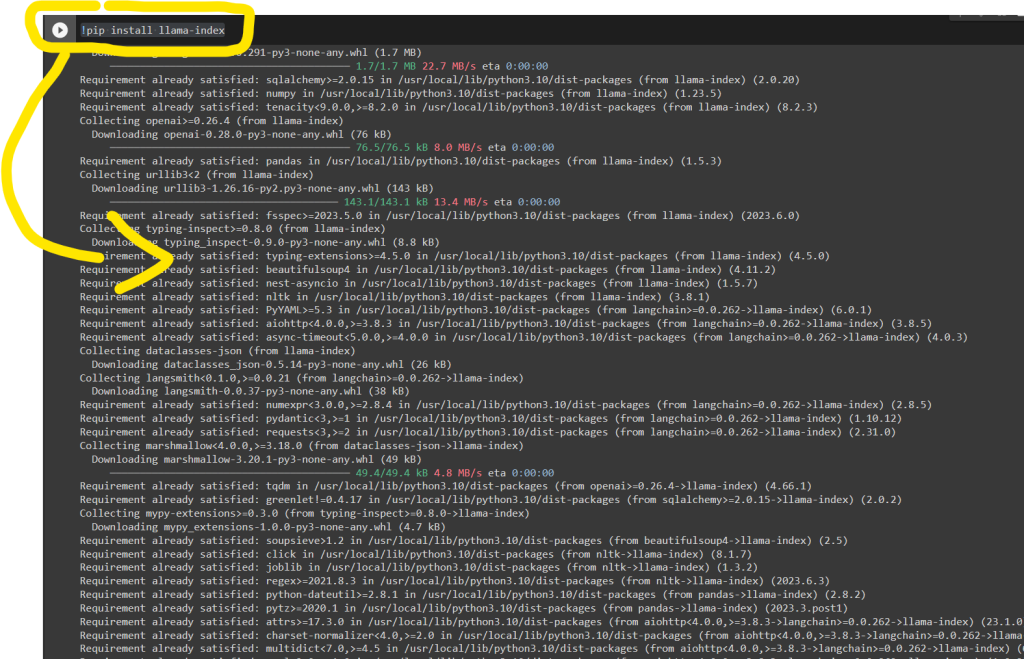This screenshot has width=1024, height=659.
Task: Click the charset-normalizer<4.0,>=2.0 requirement line
Action: tap(552, 635)
